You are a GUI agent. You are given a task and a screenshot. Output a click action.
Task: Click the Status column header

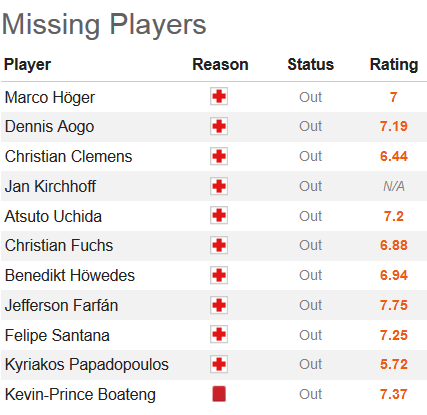point(311,64)
